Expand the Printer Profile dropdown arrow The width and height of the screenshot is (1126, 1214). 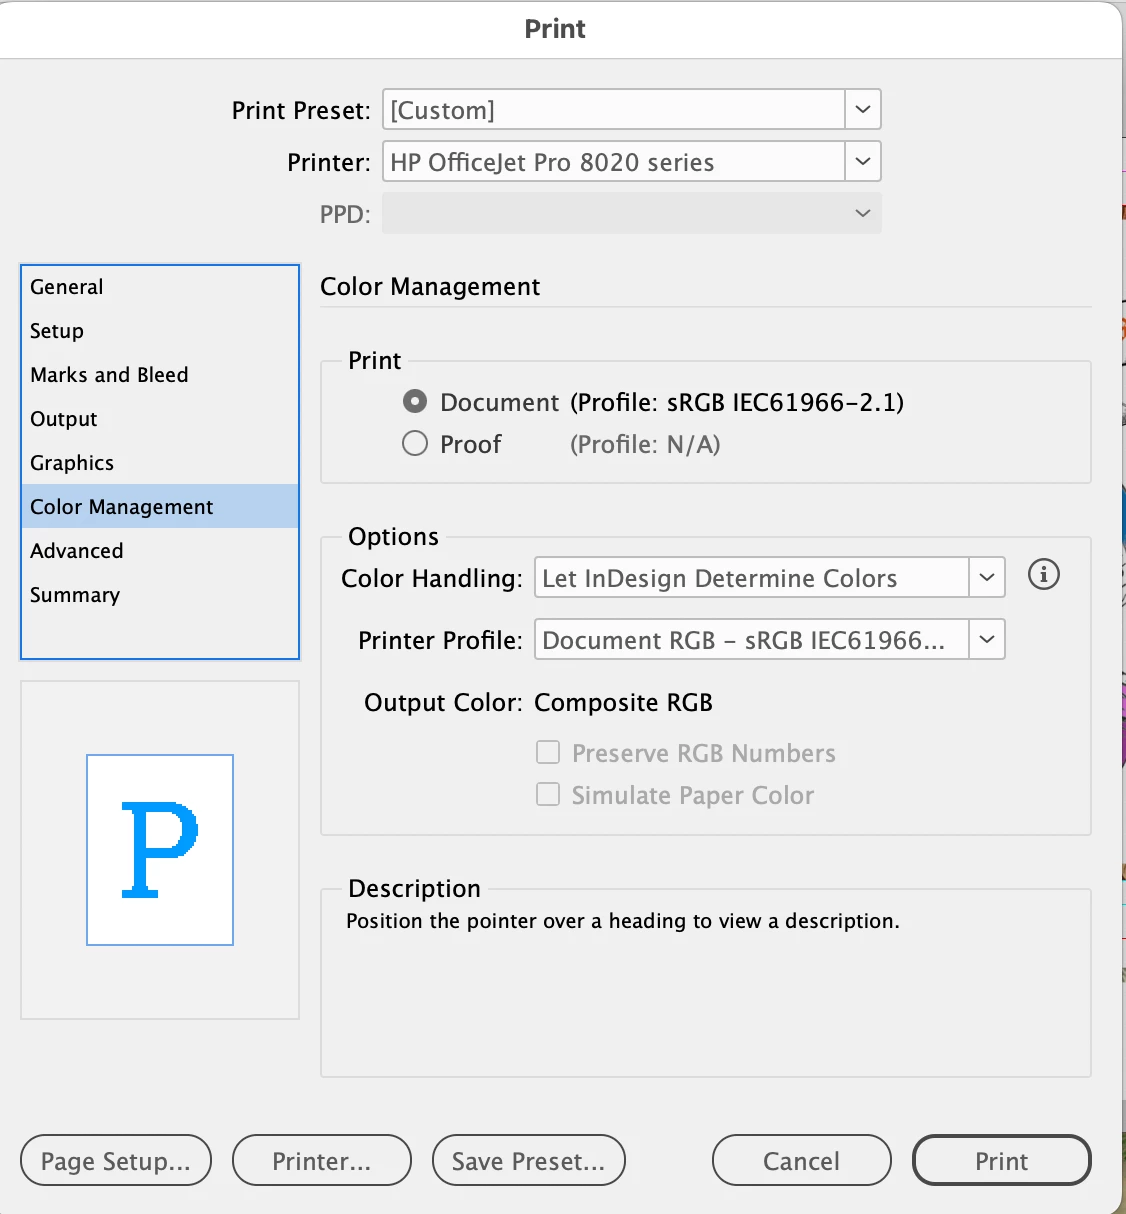(987, 639)
